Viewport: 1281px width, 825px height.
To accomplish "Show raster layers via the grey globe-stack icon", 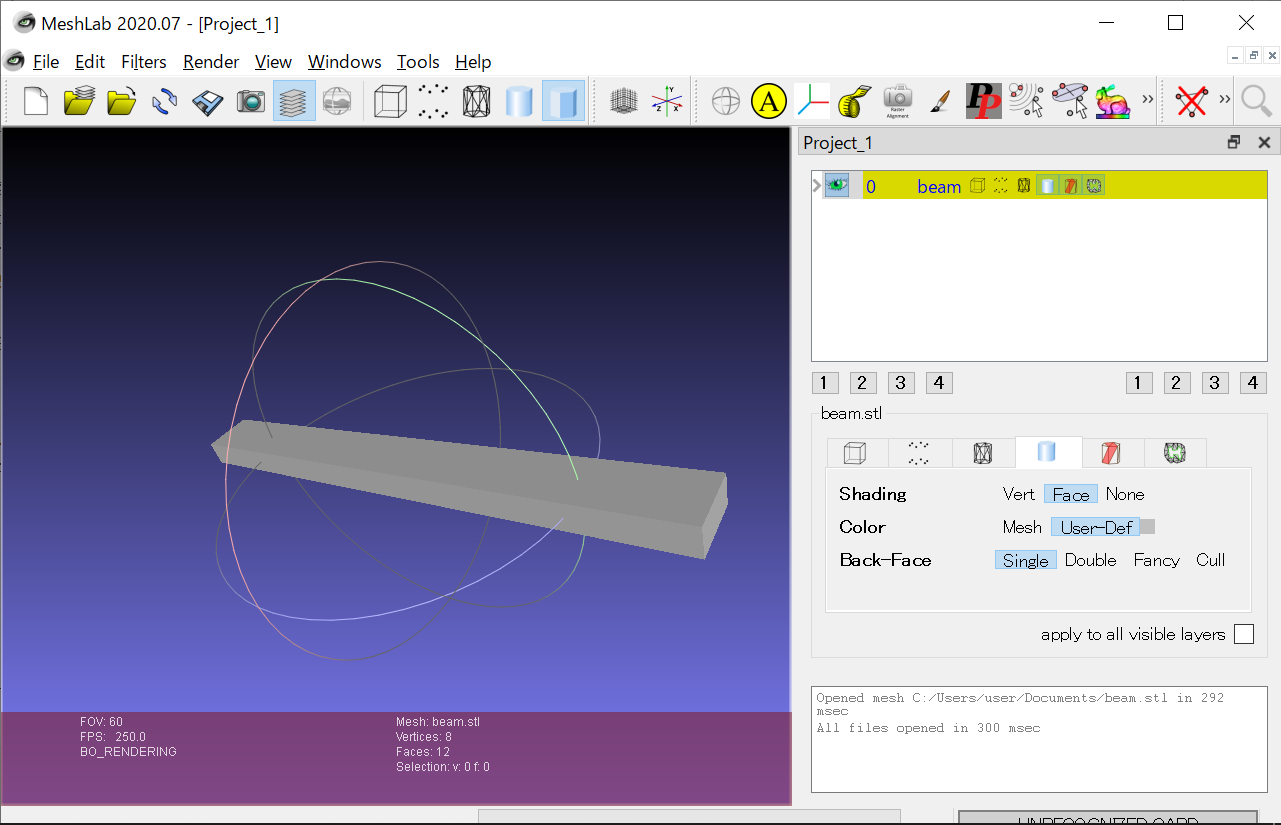I will (x=337, y=101).
